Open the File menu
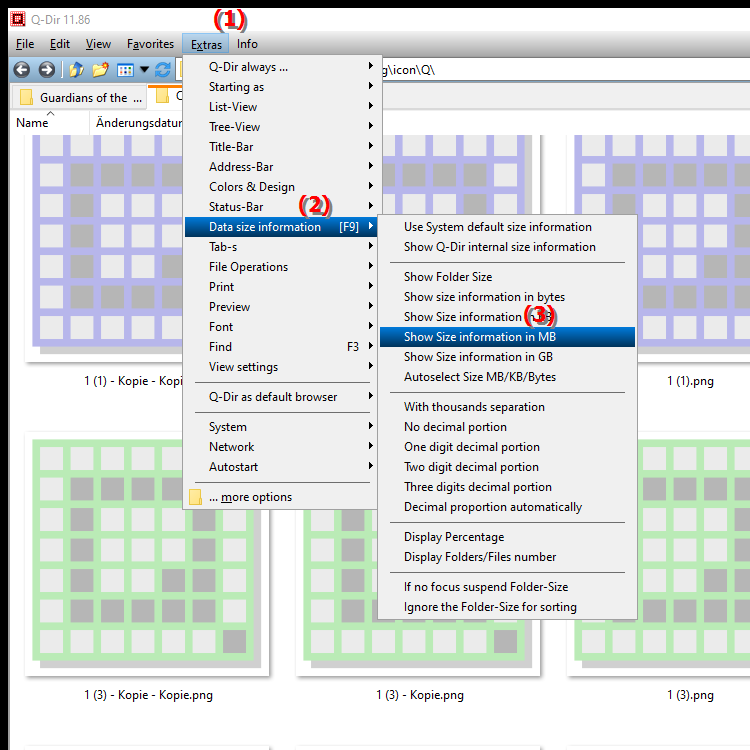Image resolution: width=750 pixels, height=750 pixels. coord(25,44)
